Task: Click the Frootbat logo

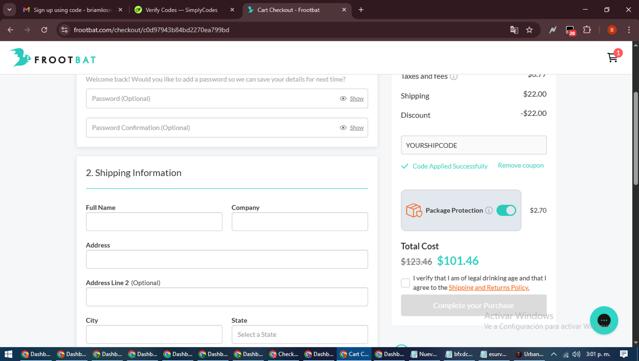Action: pyautogui.click(x=53, y=57)
